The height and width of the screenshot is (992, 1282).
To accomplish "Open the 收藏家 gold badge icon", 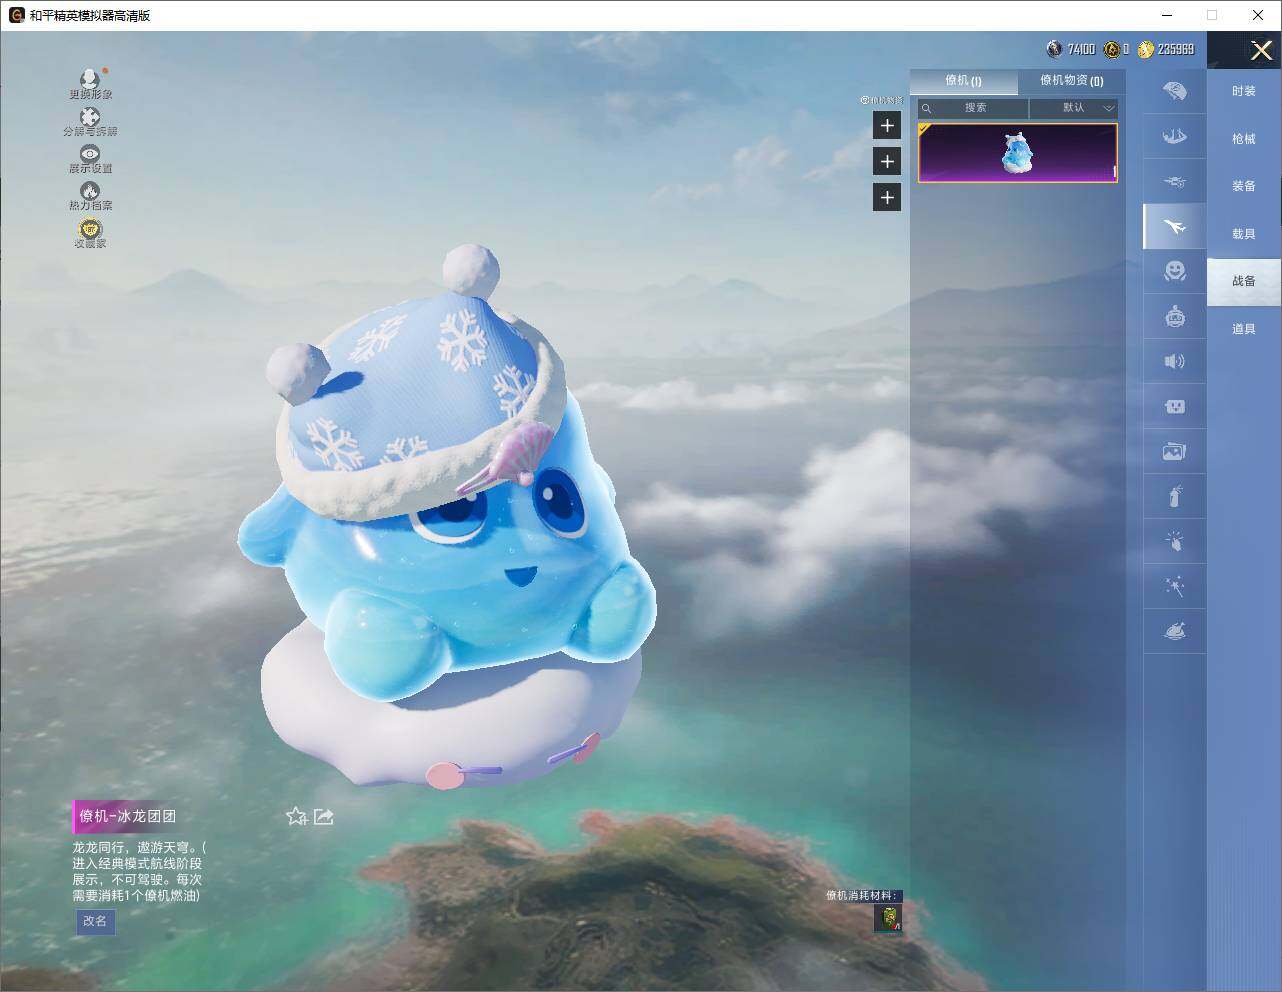I will (90, 229).
